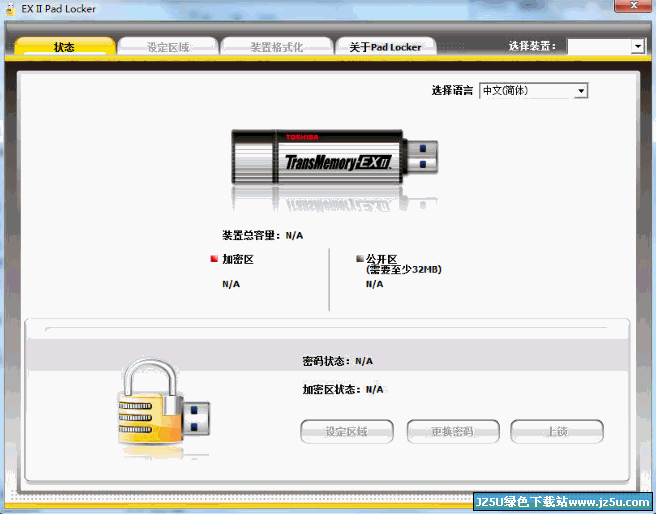Open the 关于Pad Locker tab

(385, 46)
